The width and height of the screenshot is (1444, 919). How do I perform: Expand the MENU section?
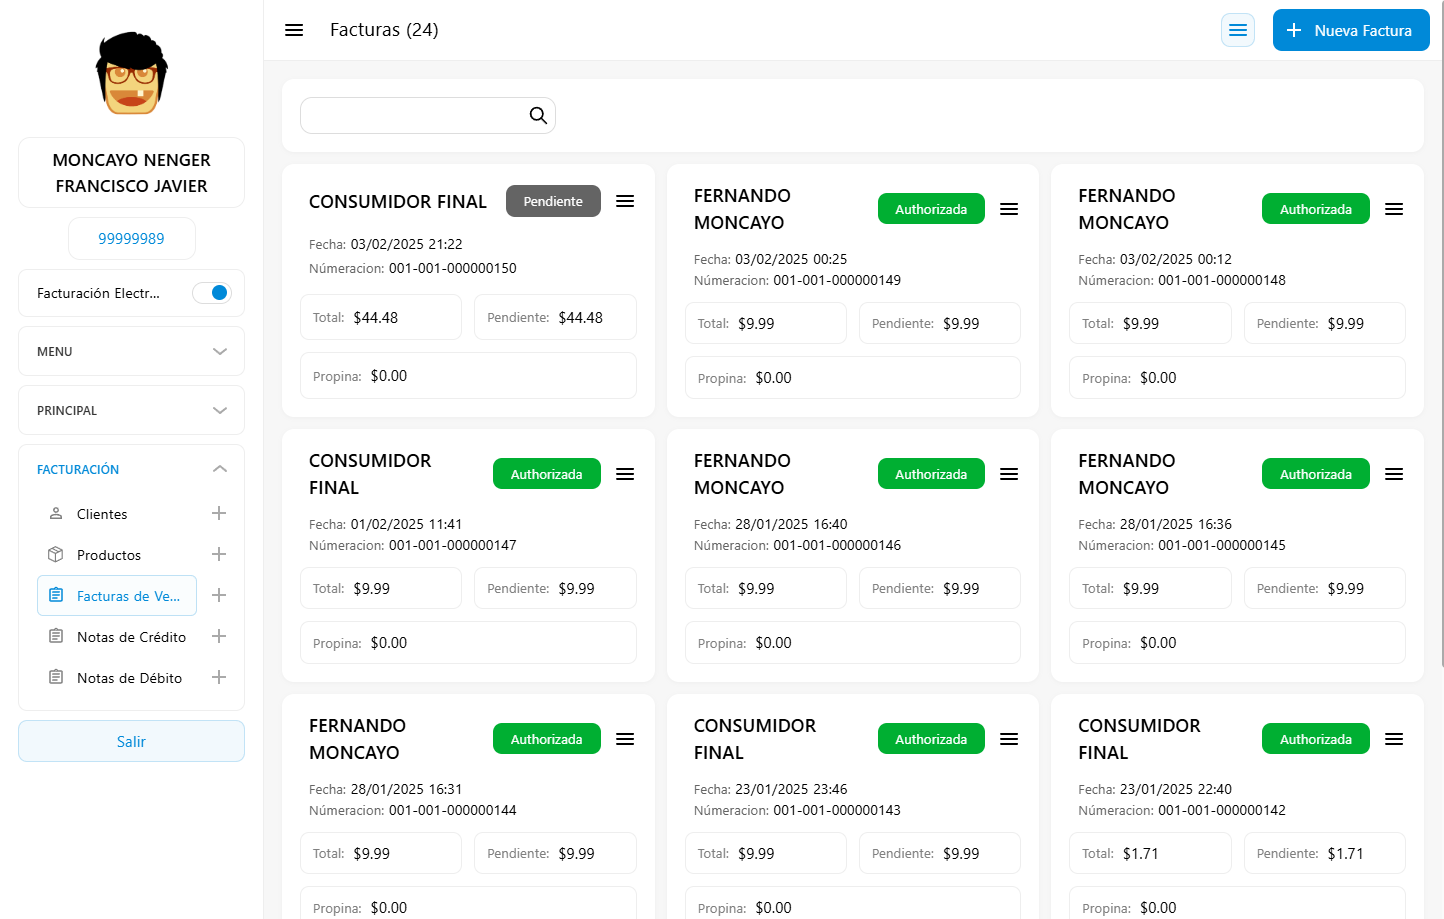click(x=131, y=351)
